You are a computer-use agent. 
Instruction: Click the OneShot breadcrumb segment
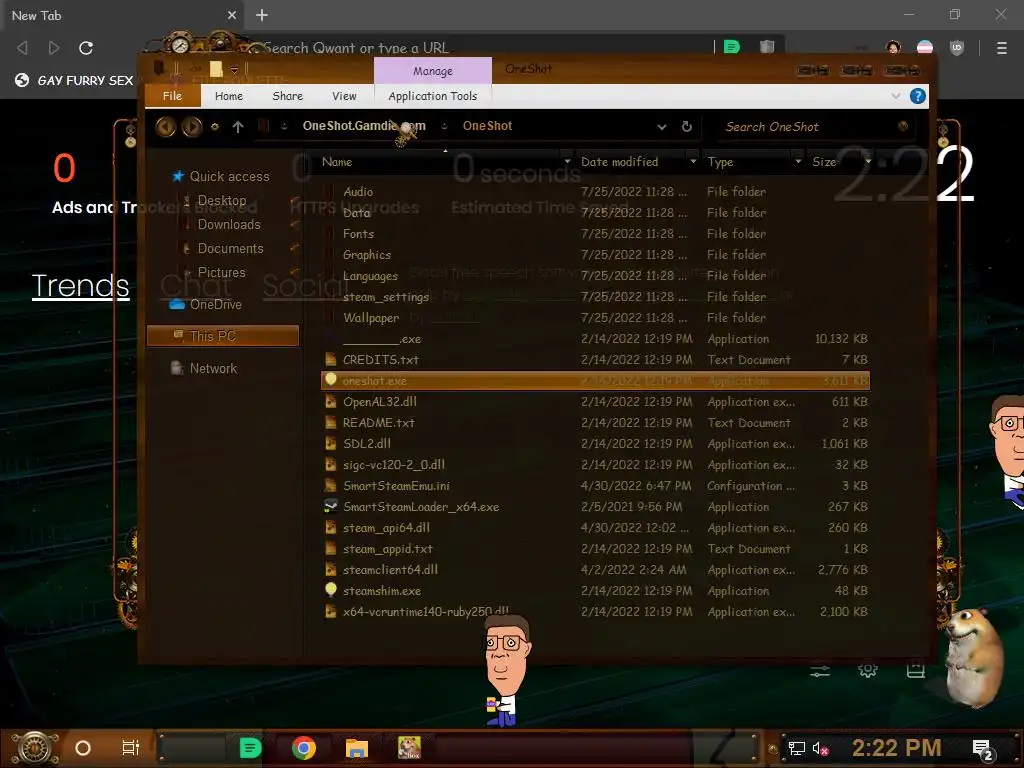487,126
